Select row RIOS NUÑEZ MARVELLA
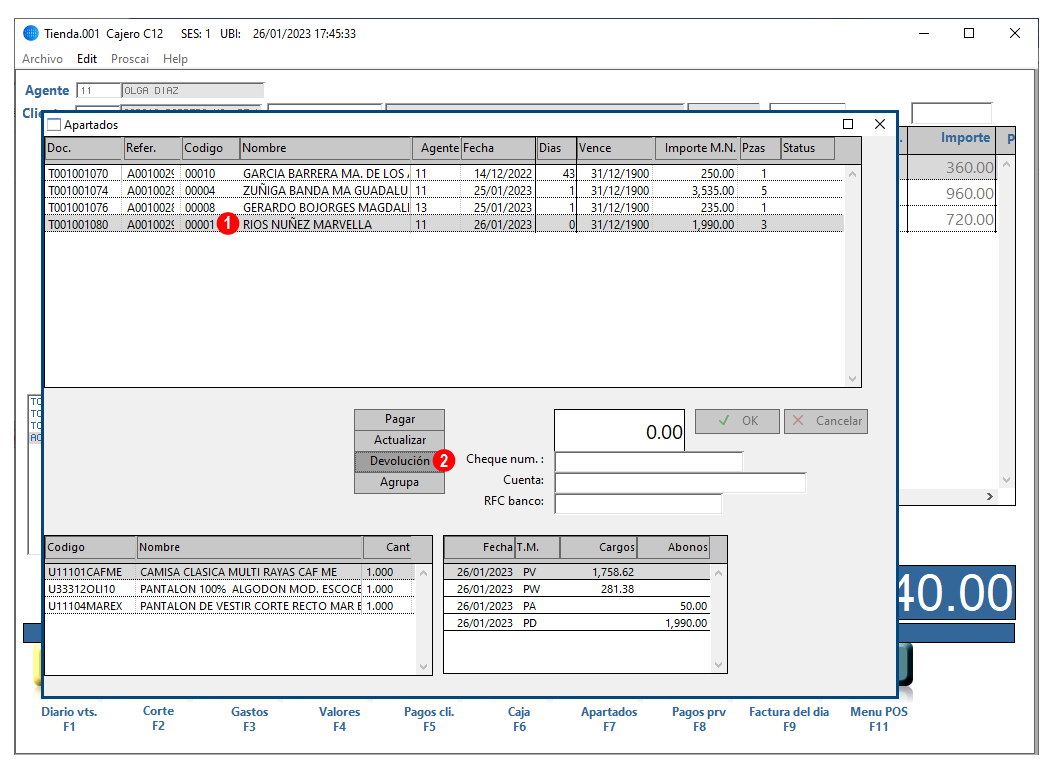This screenshot has width=1047, height=765. pyautogui.click(x=444, y=225)
